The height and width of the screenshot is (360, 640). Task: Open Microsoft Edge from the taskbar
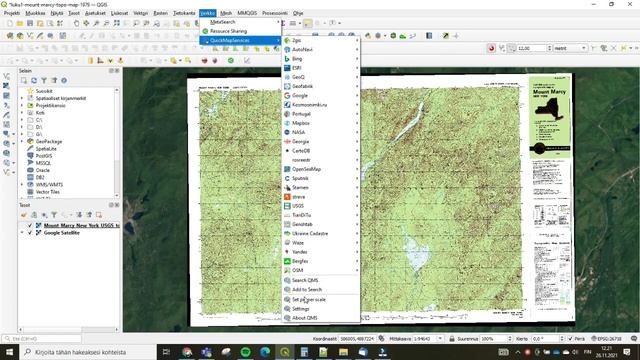[265, 352]
